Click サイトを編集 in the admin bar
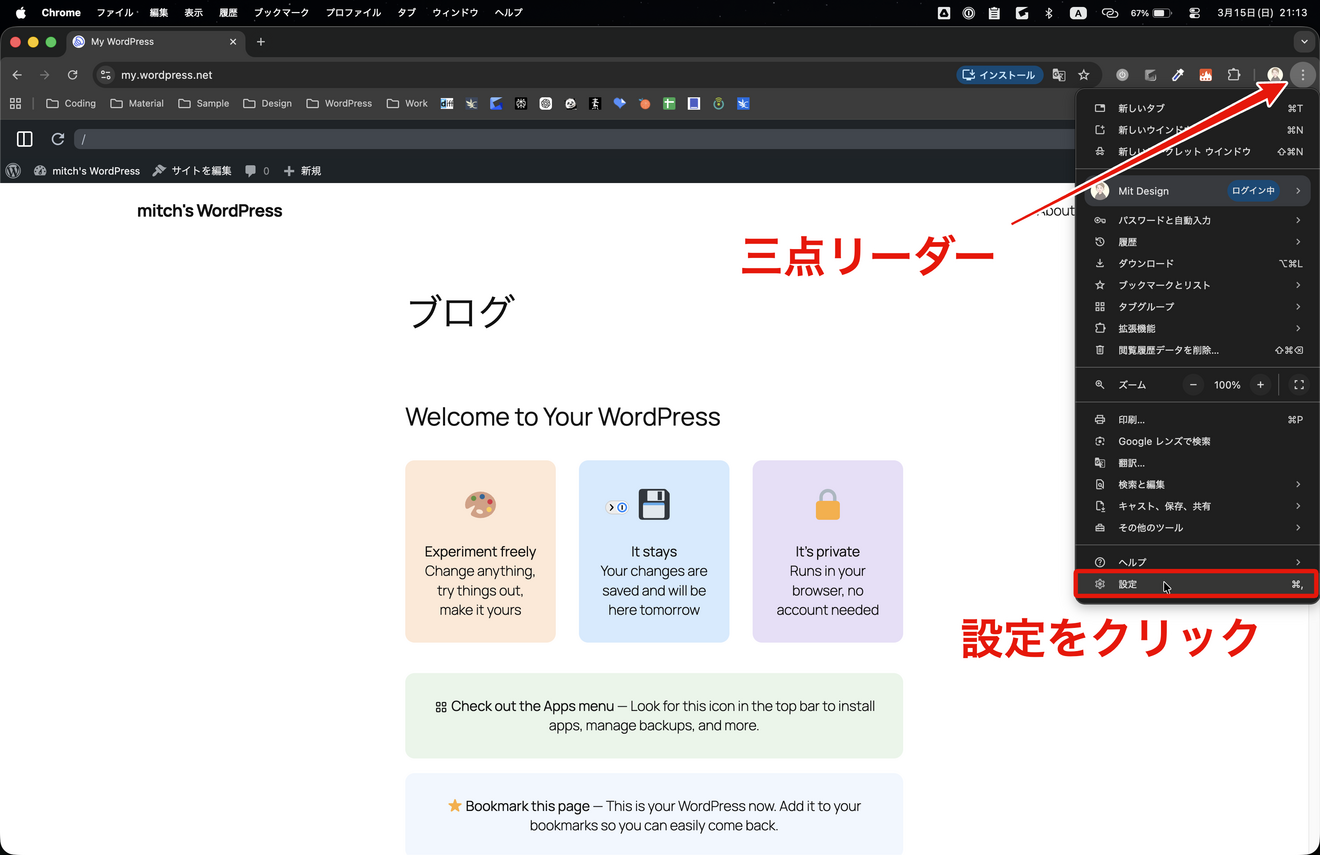This screenshot has height=855, width=1320. click(192, 171)
